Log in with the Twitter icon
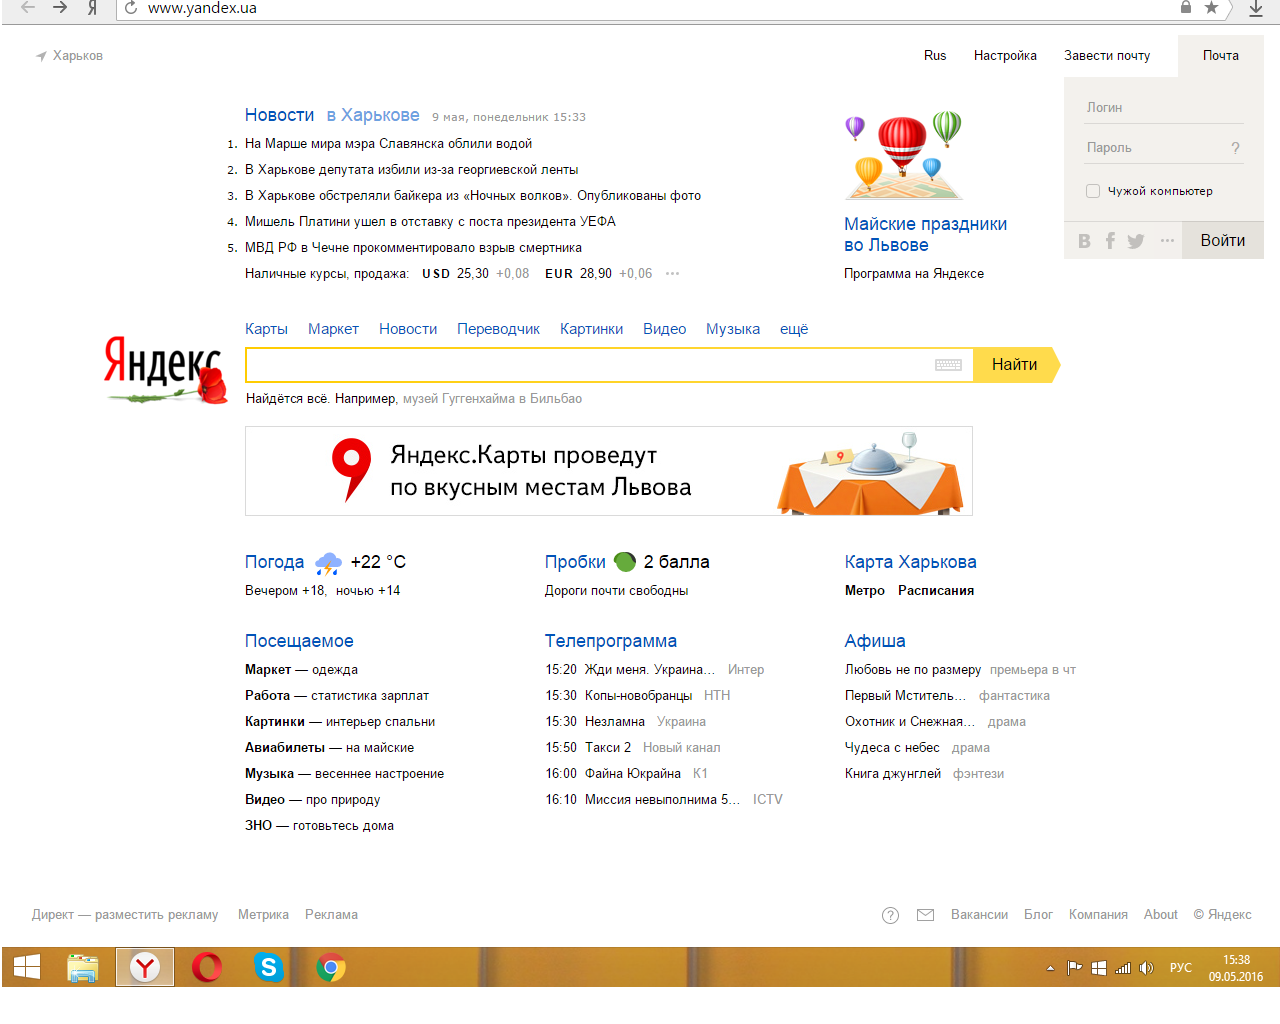1280x1024 pixels. point(1136,241)
